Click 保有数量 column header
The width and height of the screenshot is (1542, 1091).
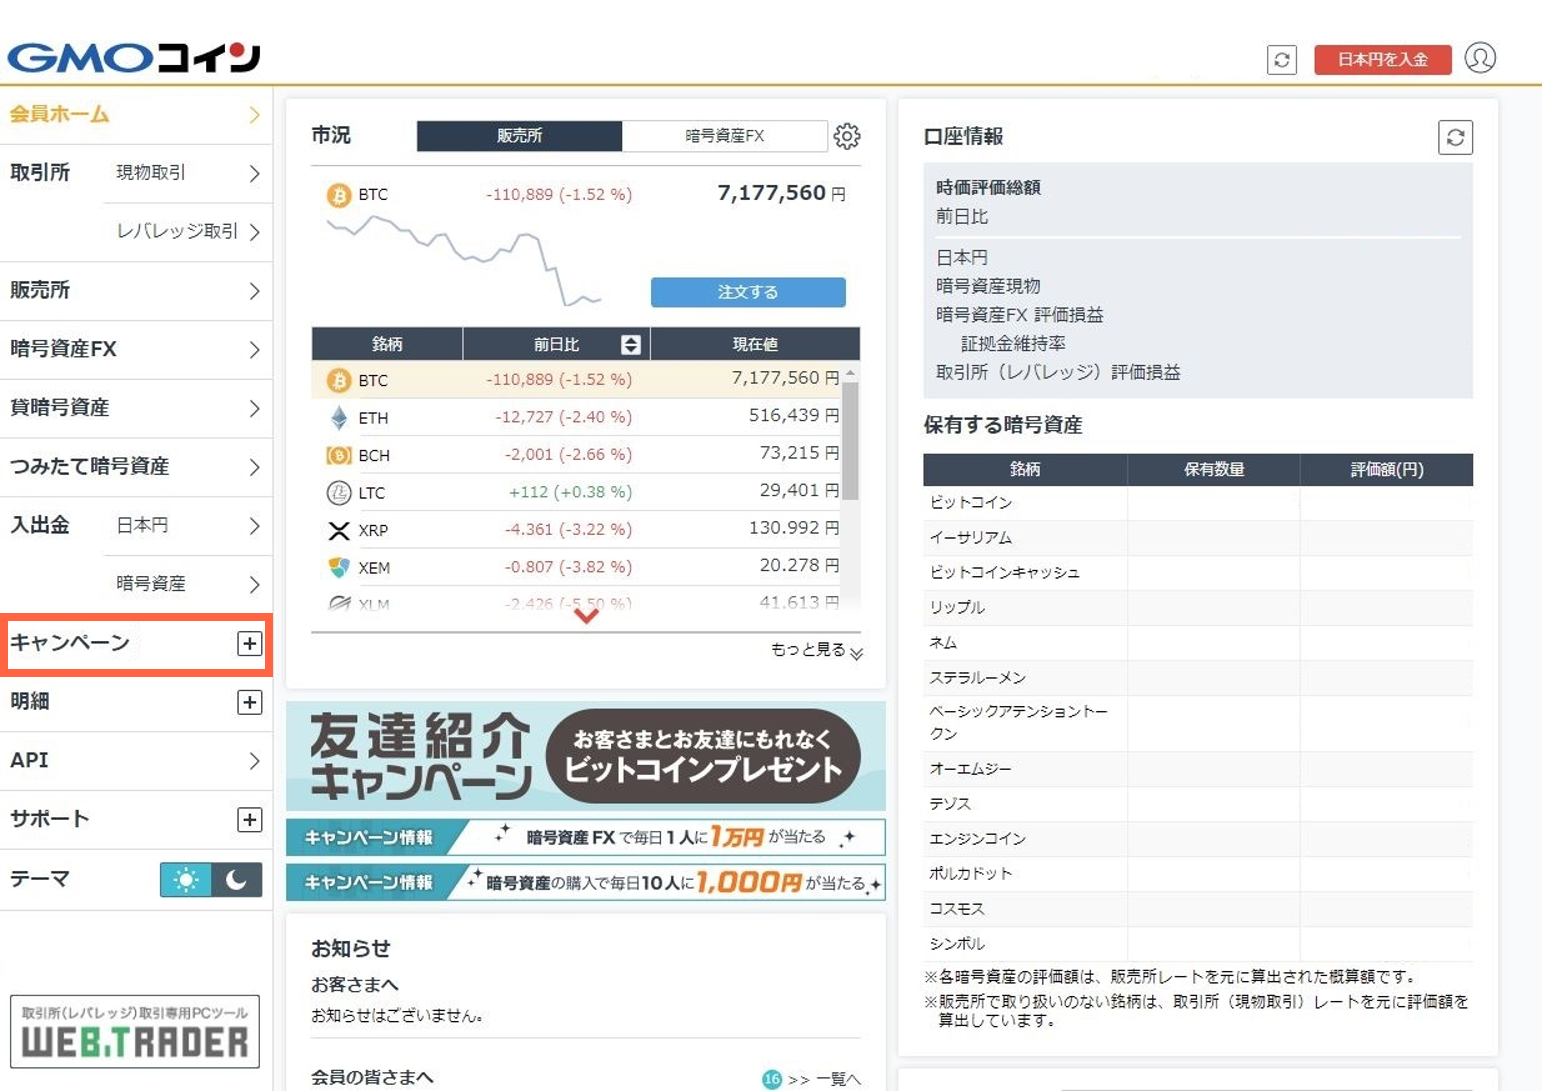coord(1214,469)
